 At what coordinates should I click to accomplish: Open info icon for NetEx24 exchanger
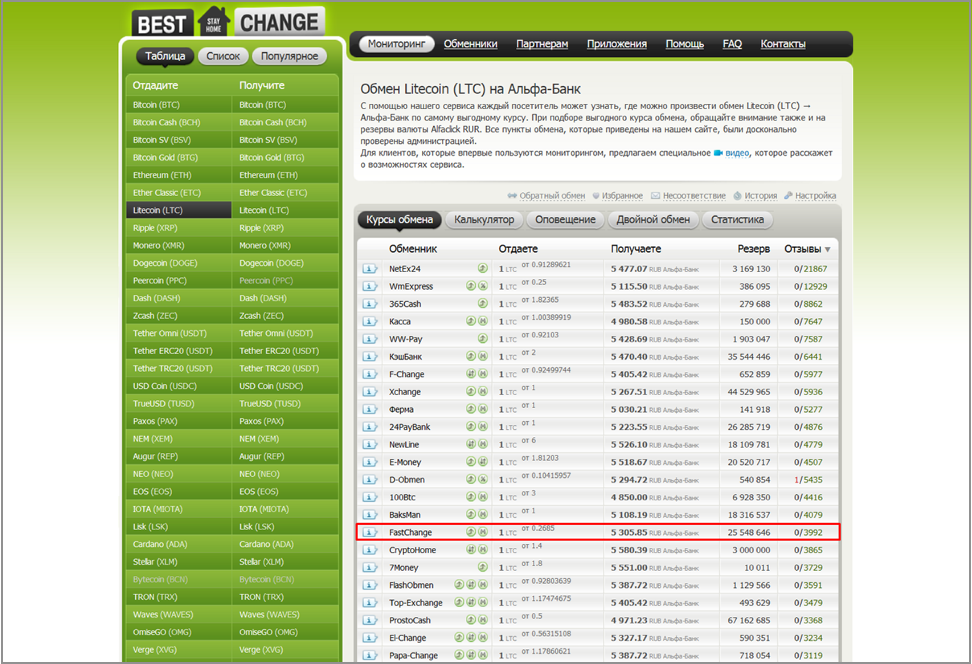pyautogui.click(x=369, y=268)
